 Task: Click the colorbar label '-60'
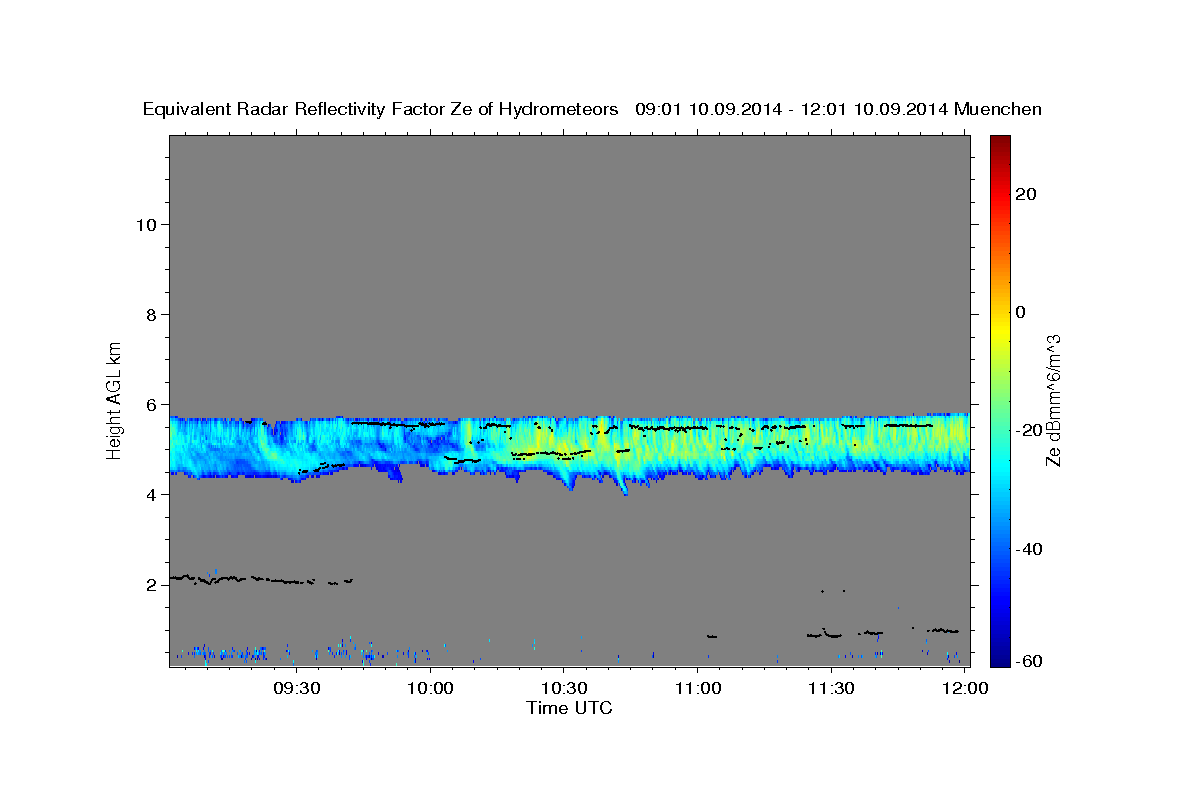(1029, 661)
